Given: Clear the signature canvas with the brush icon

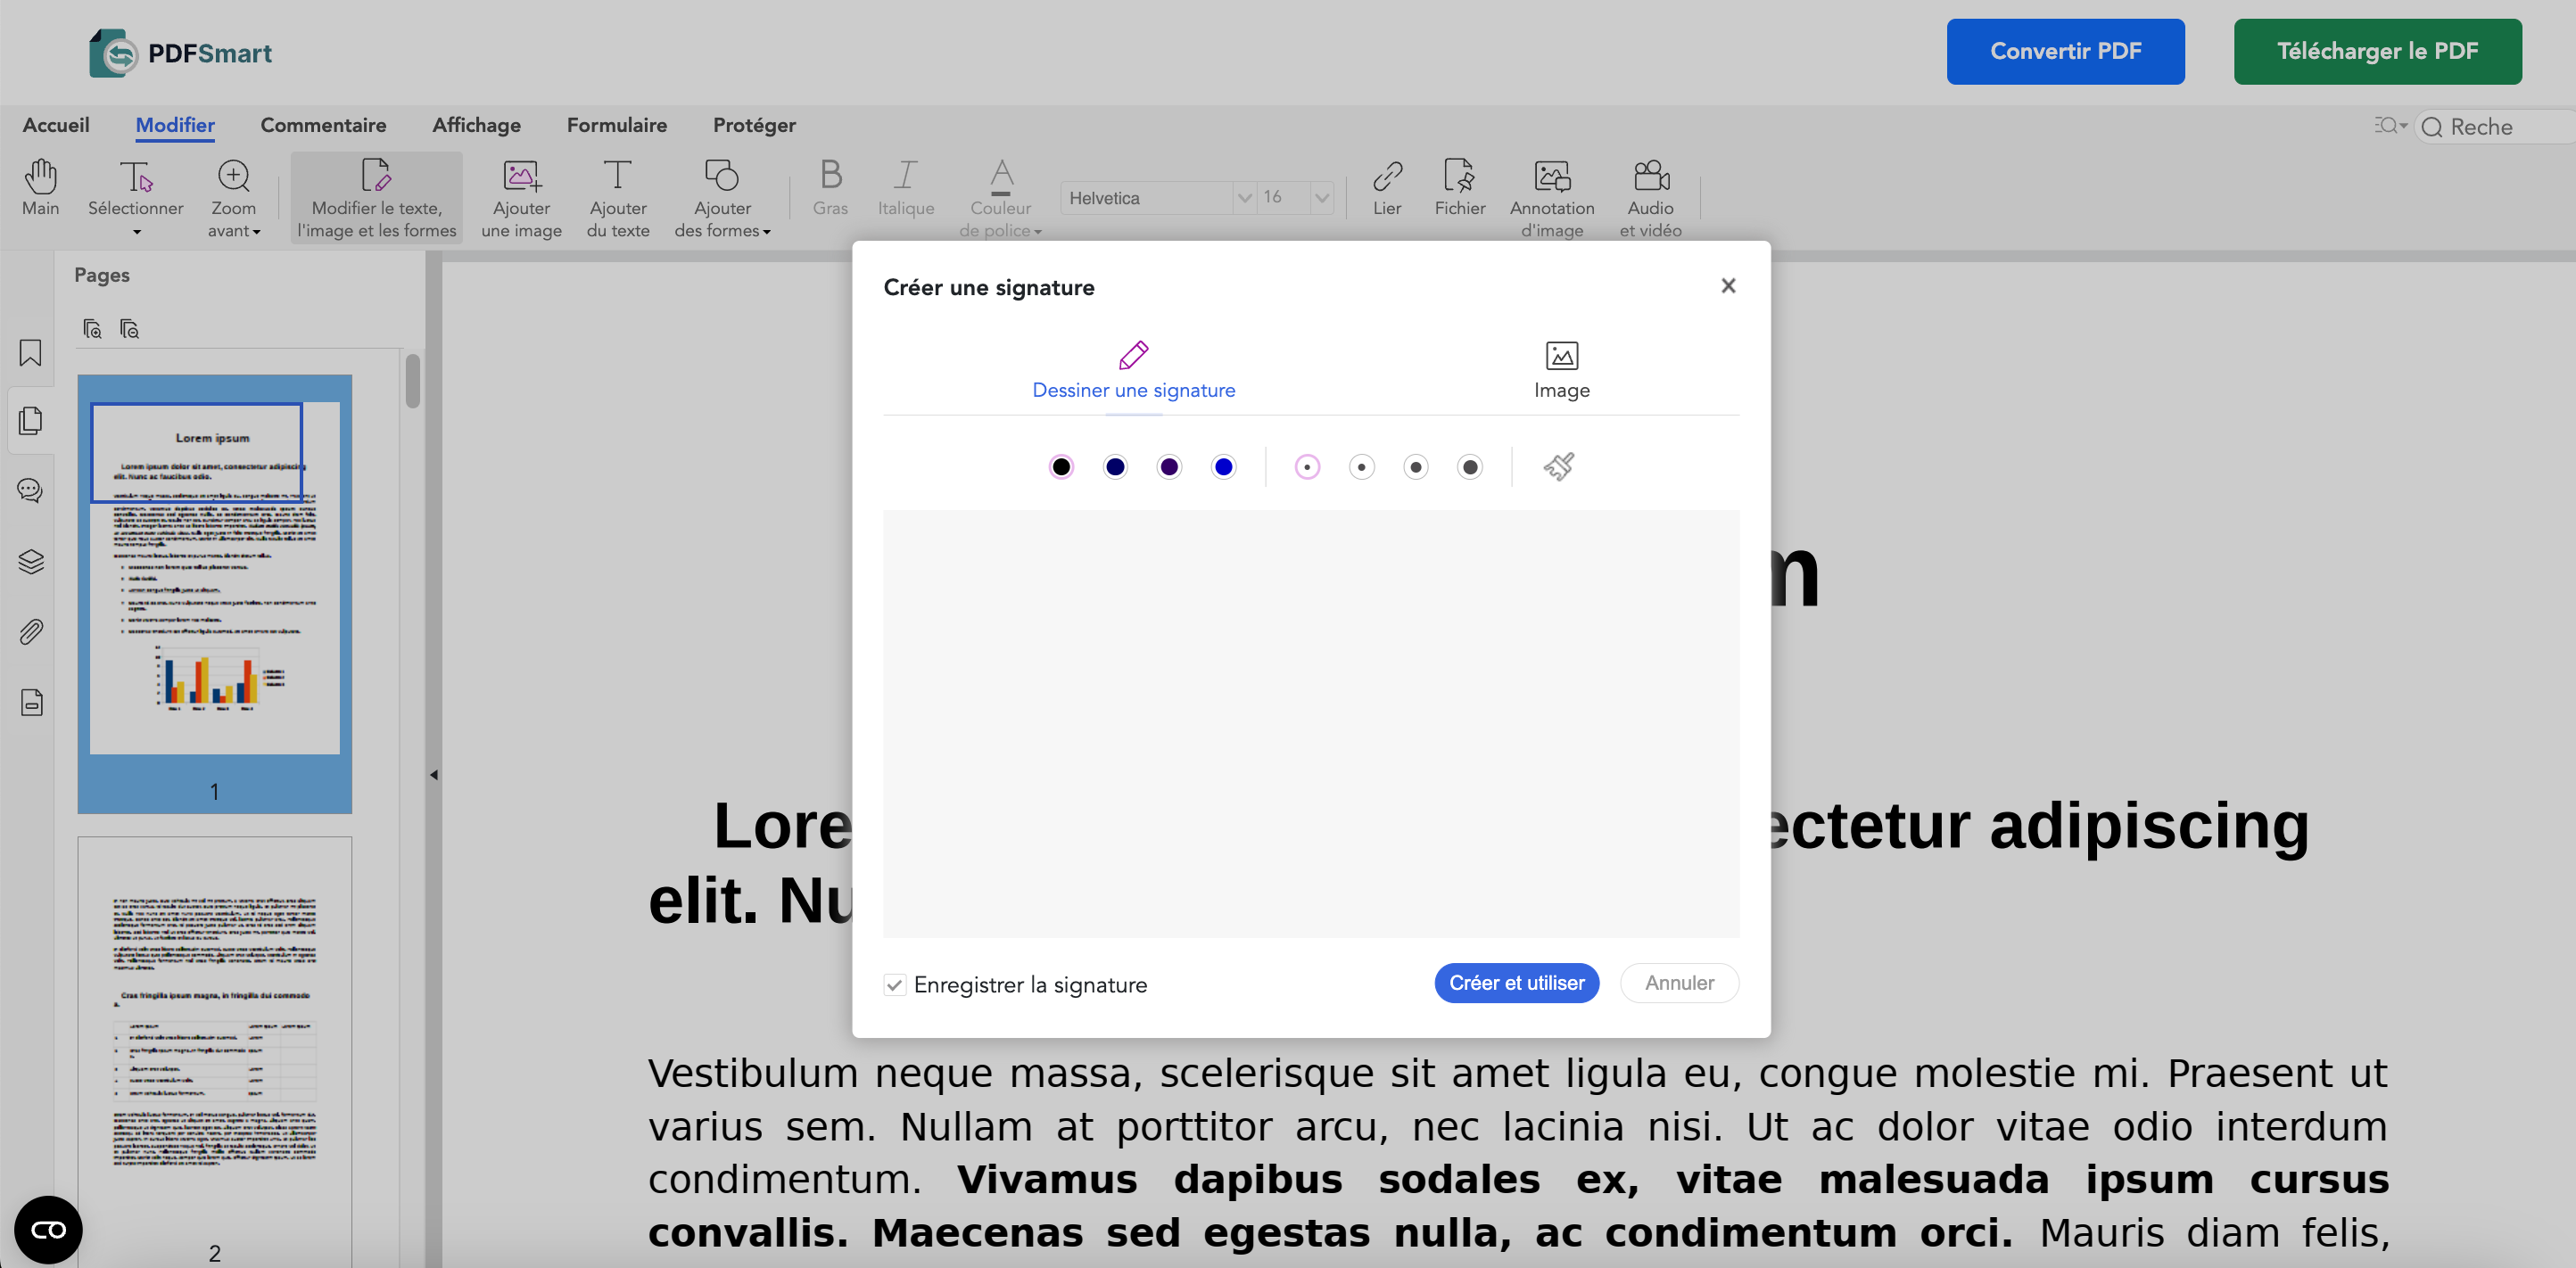Looking at the screenshot, I should click(x=1561, y=466).
